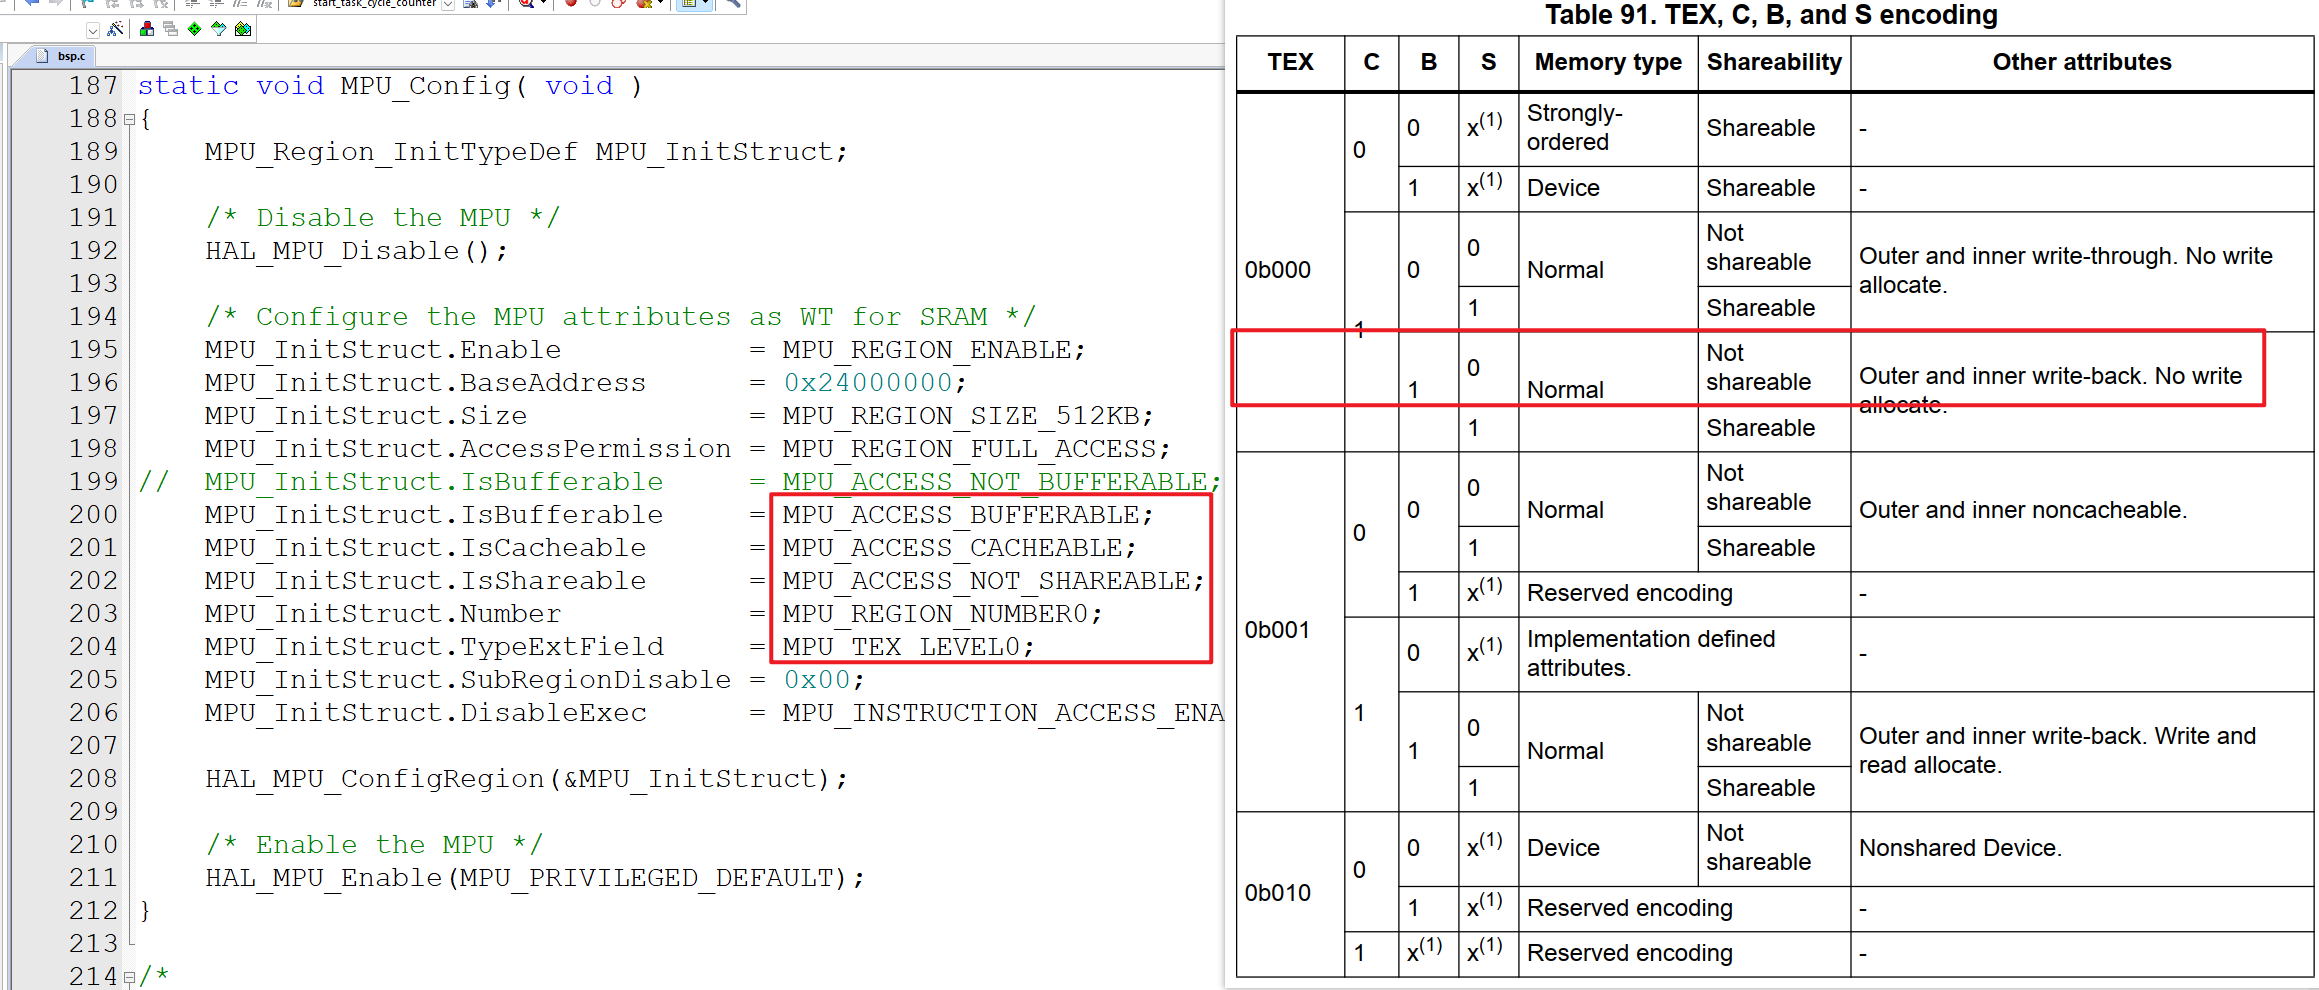Click the Memory type column header
Image resolution: width=2319 pixels, height=990 pixels.
(1607, 63)
